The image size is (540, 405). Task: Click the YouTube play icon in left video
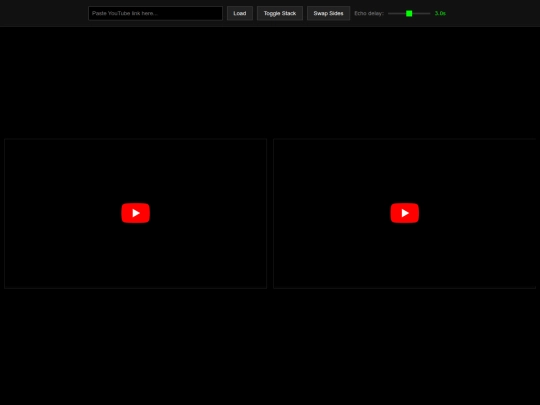tap(135, 213)
